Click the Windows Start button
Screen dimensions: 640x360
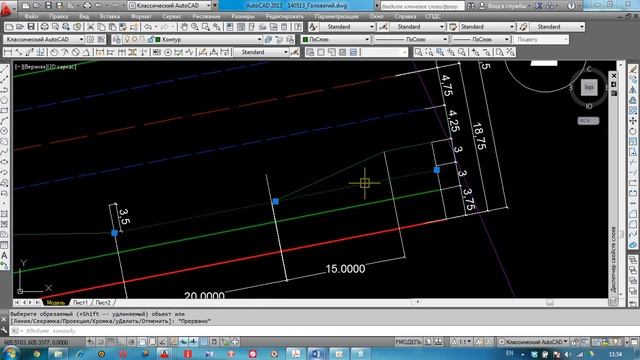10,353
